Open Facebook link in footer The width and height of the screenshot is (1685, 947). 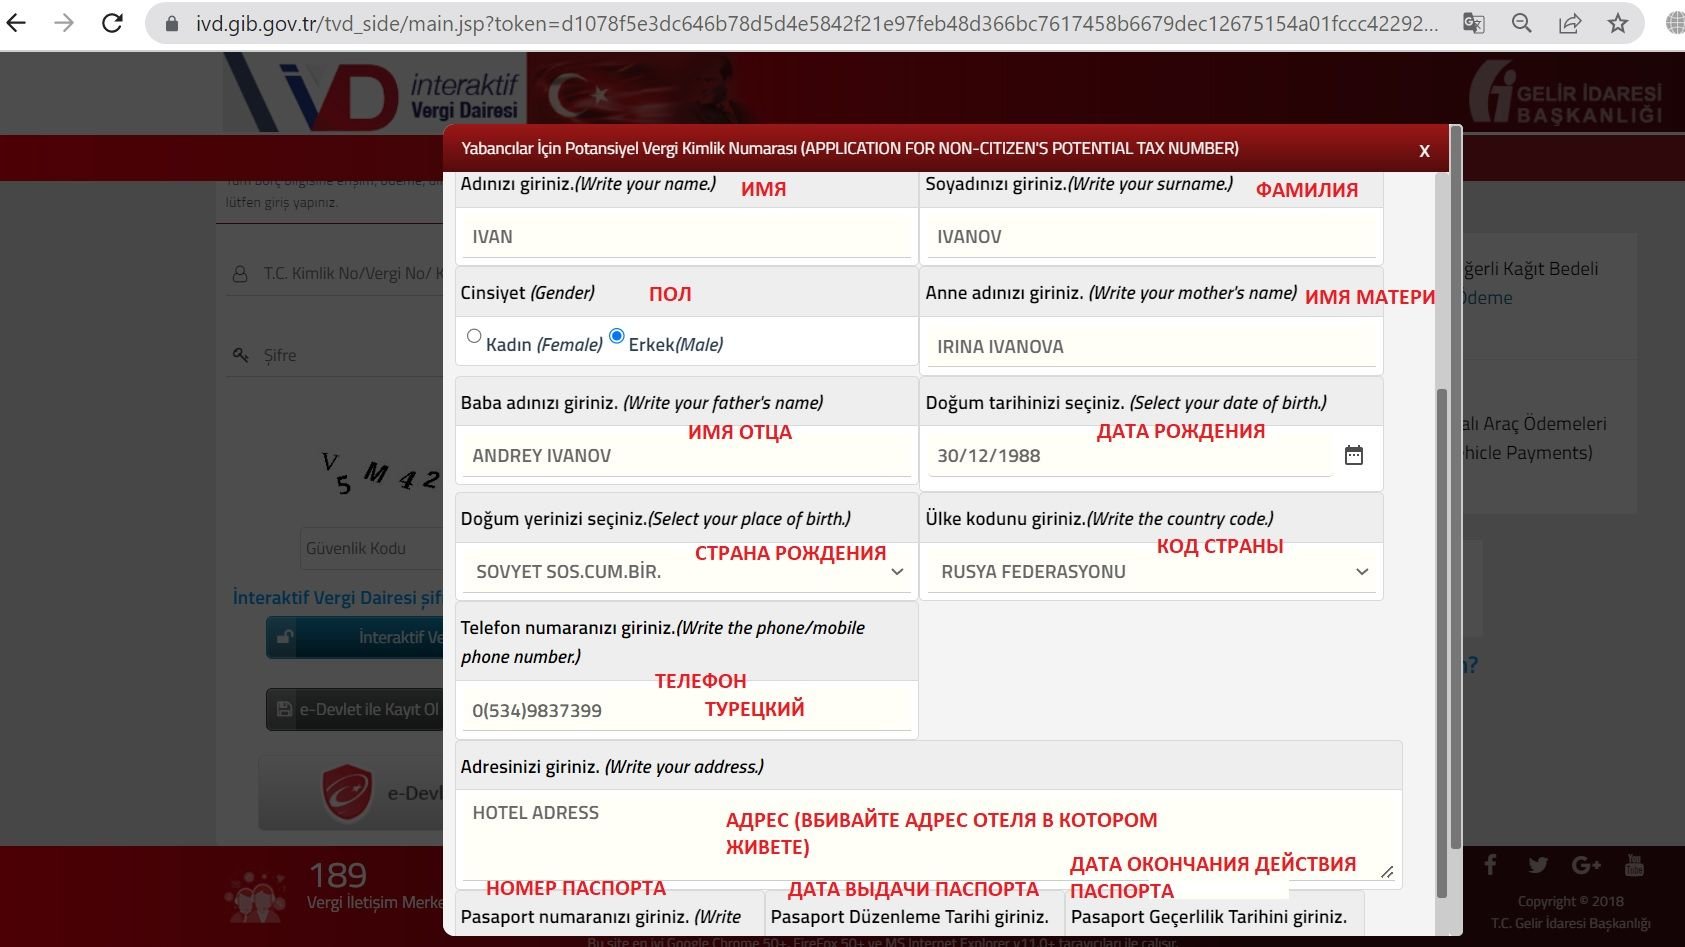[1490, 865]
